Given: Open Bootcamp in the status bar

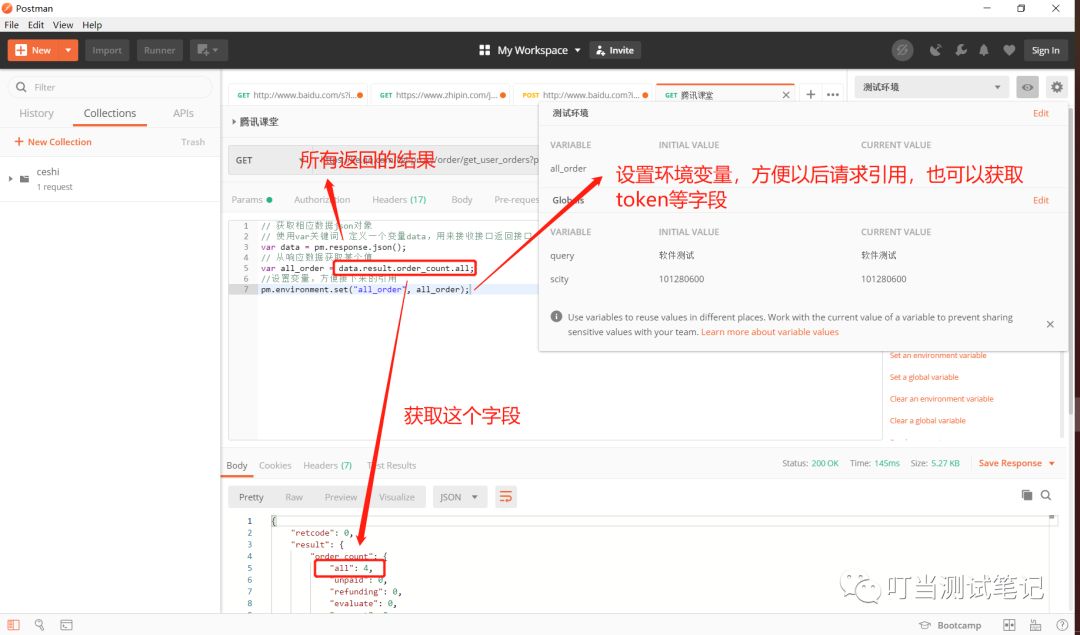Looking at the screenshot, I should pos(951,625).
